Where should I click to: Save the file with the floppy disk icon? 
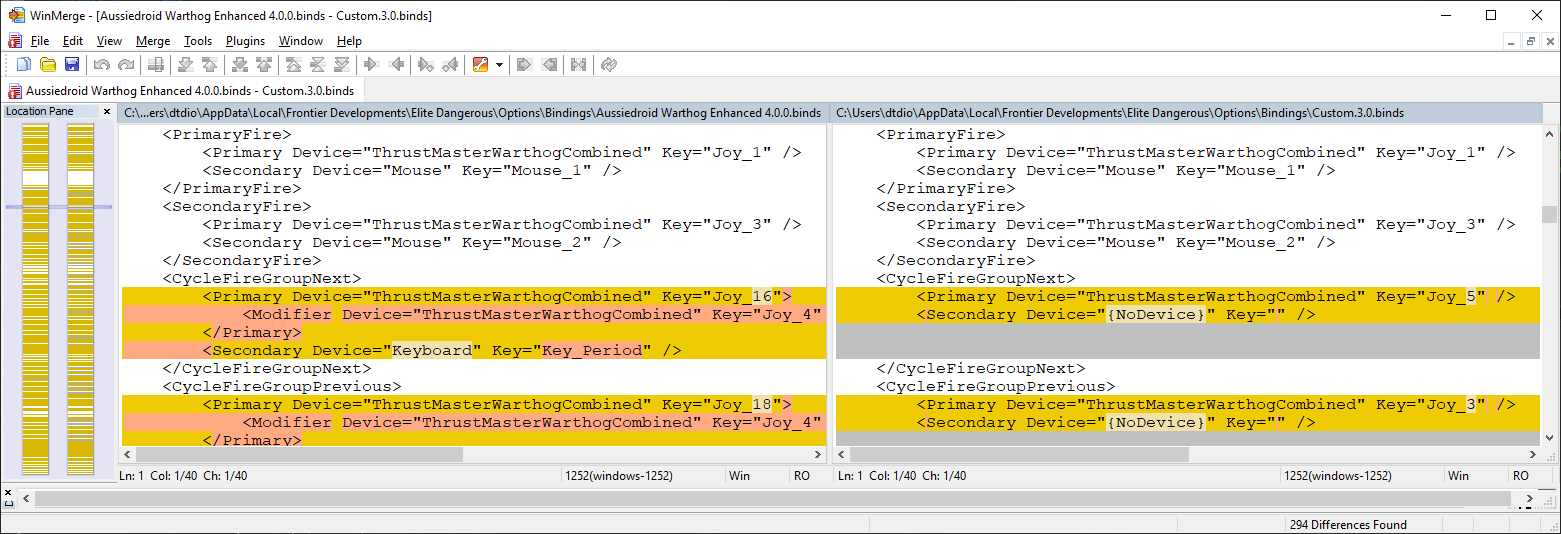(72, 65)
